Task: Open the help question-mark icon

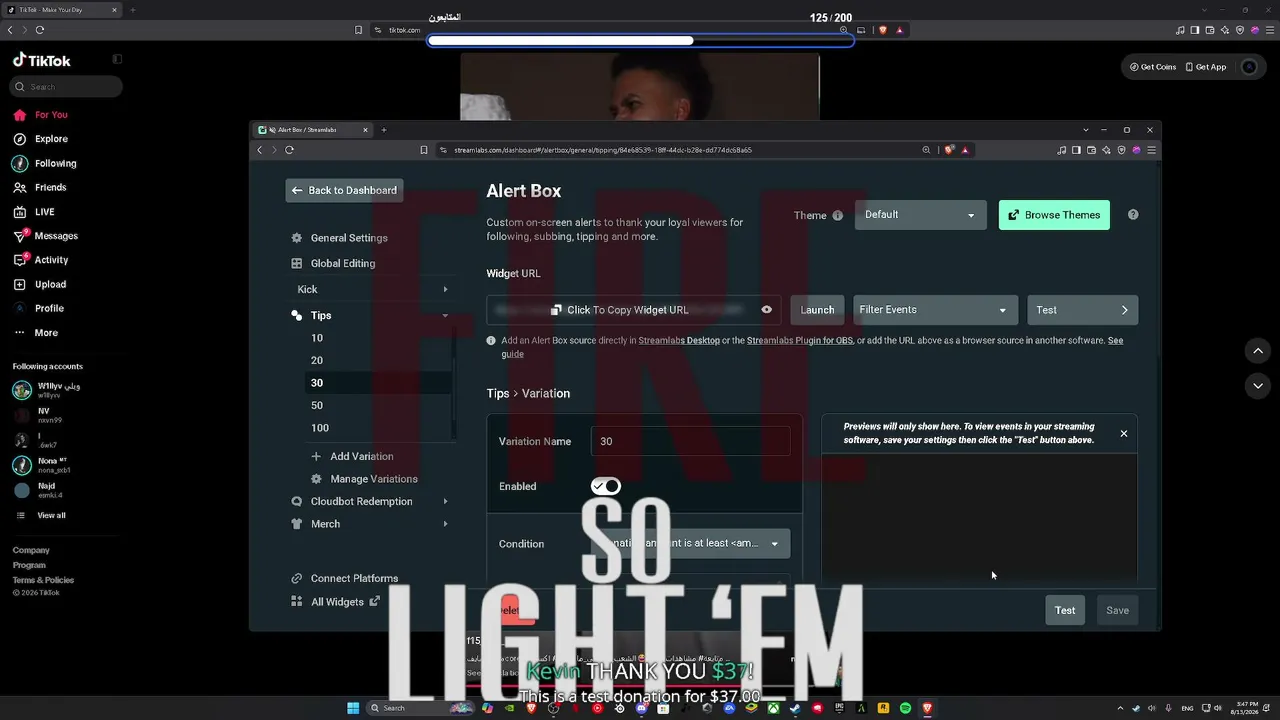Action: [x=1133, y=214]
